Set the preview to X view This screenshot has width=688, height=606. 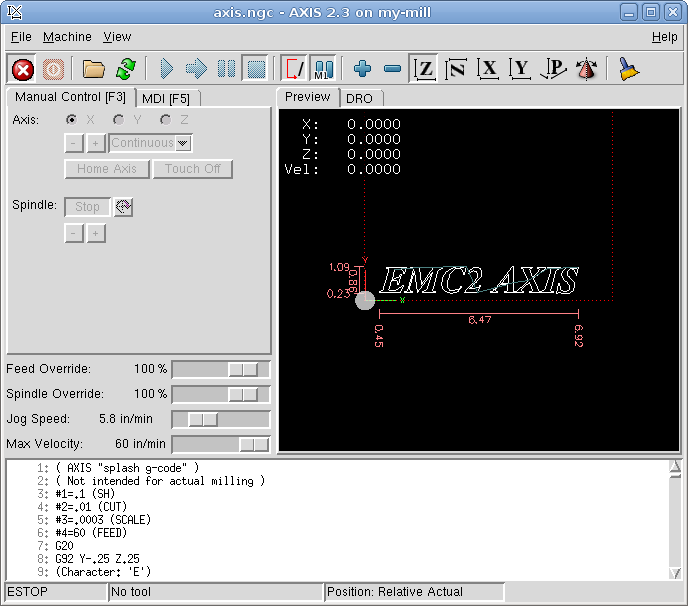(x=488, y=69)
